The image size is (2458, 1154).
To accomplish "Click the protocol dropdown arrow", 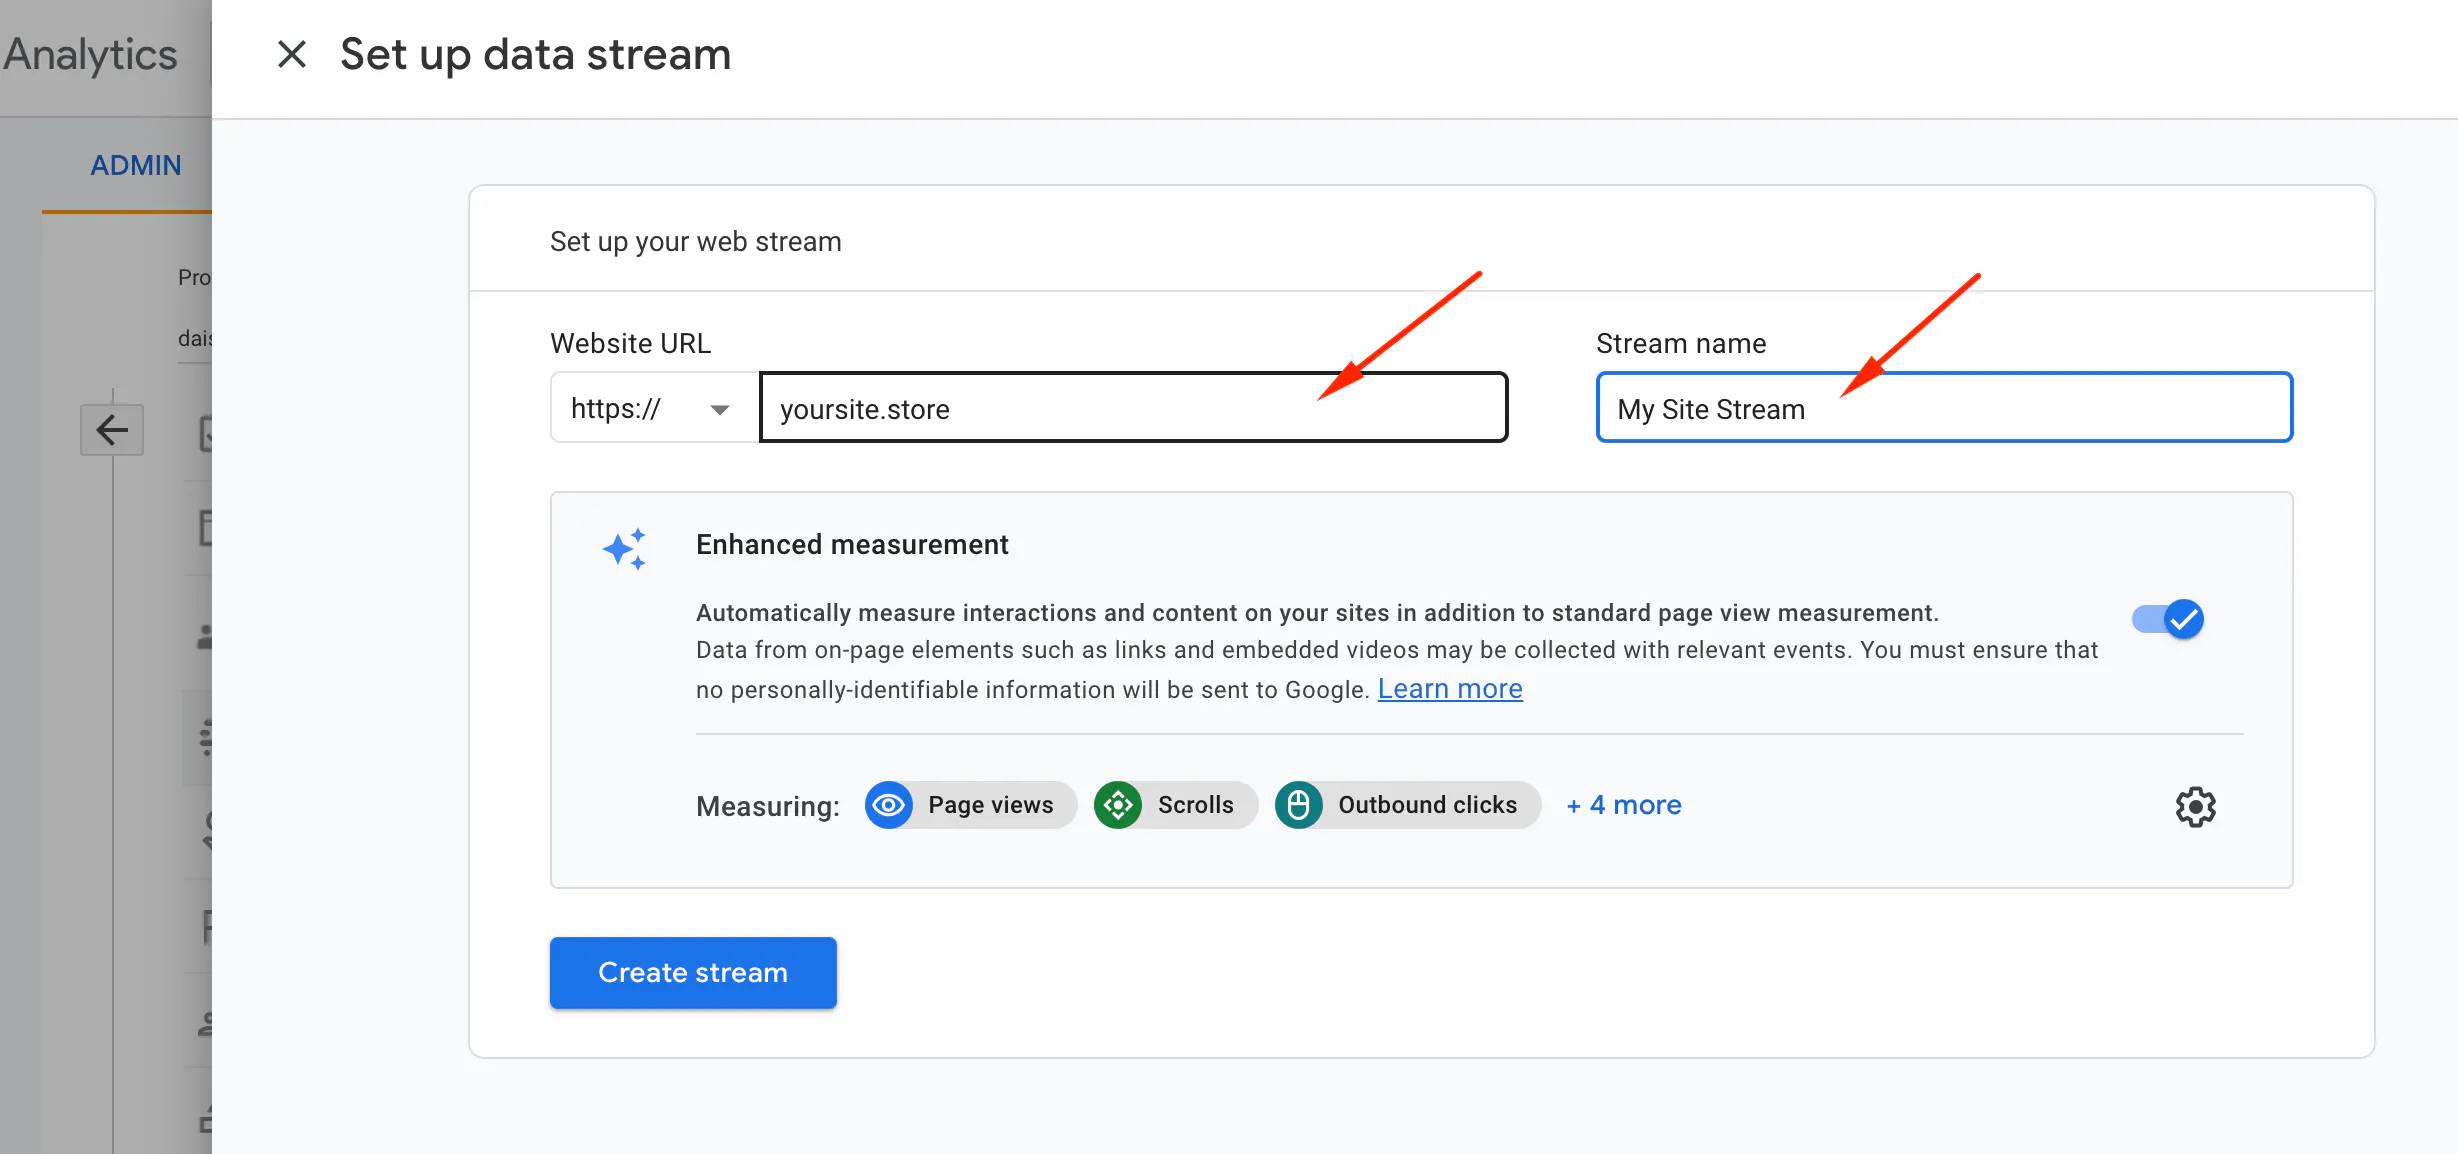I will click(719, 410).
